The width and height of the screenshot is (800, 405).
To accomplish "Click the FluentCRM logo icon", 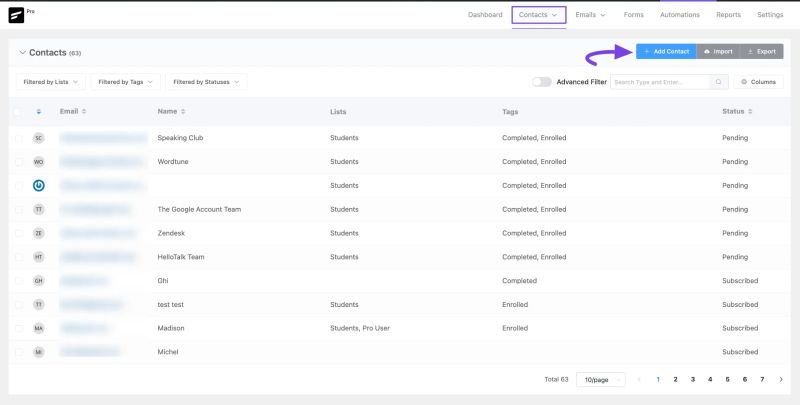I will click(16, 15).
